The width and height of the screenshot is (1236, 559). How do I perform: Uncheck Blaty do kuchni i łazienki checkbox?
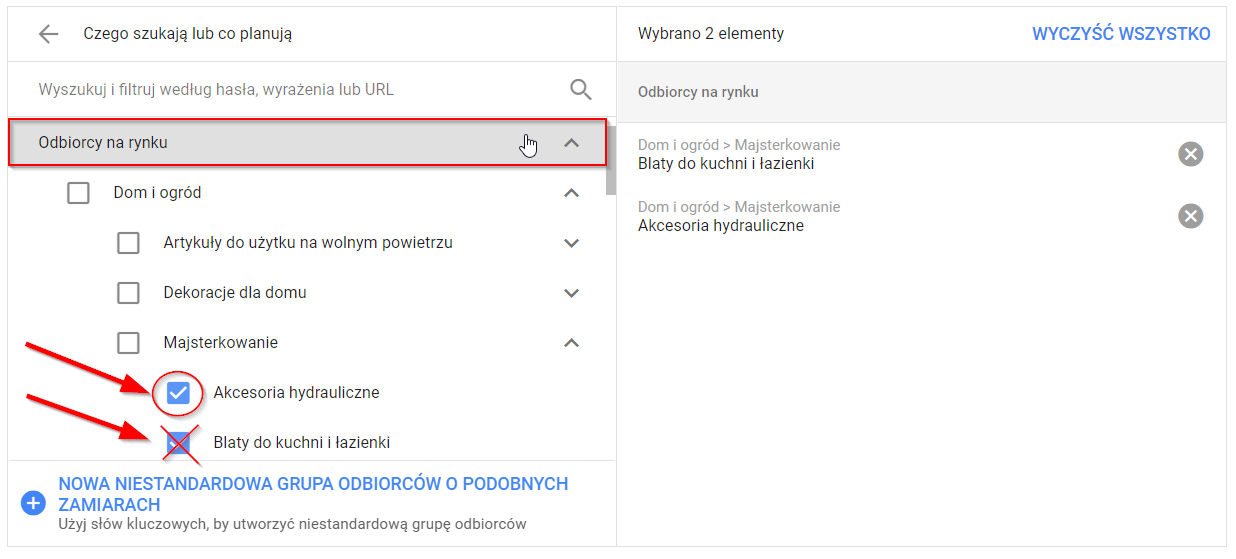tap(178, 443)
